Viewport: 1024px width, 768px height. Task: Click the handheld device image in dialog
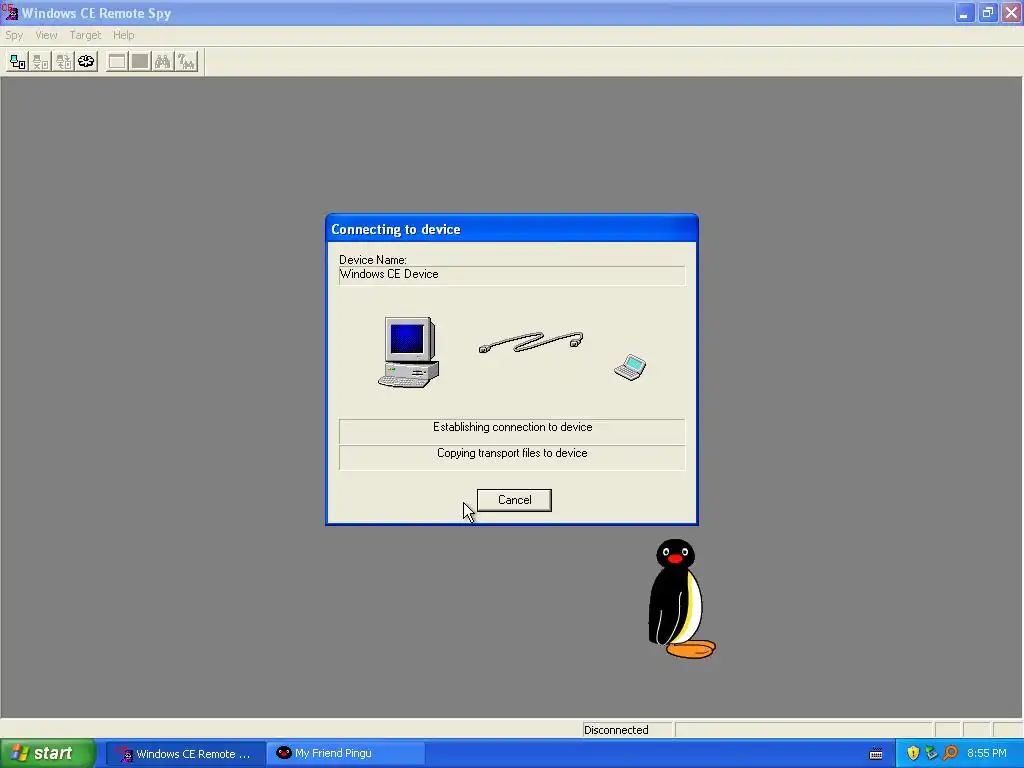pyautogui.click(x=630, y=367)
